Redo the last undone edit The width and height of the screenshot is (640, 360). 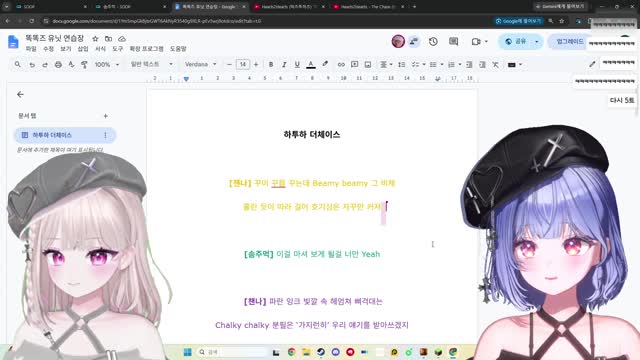[x=45, y=64]
